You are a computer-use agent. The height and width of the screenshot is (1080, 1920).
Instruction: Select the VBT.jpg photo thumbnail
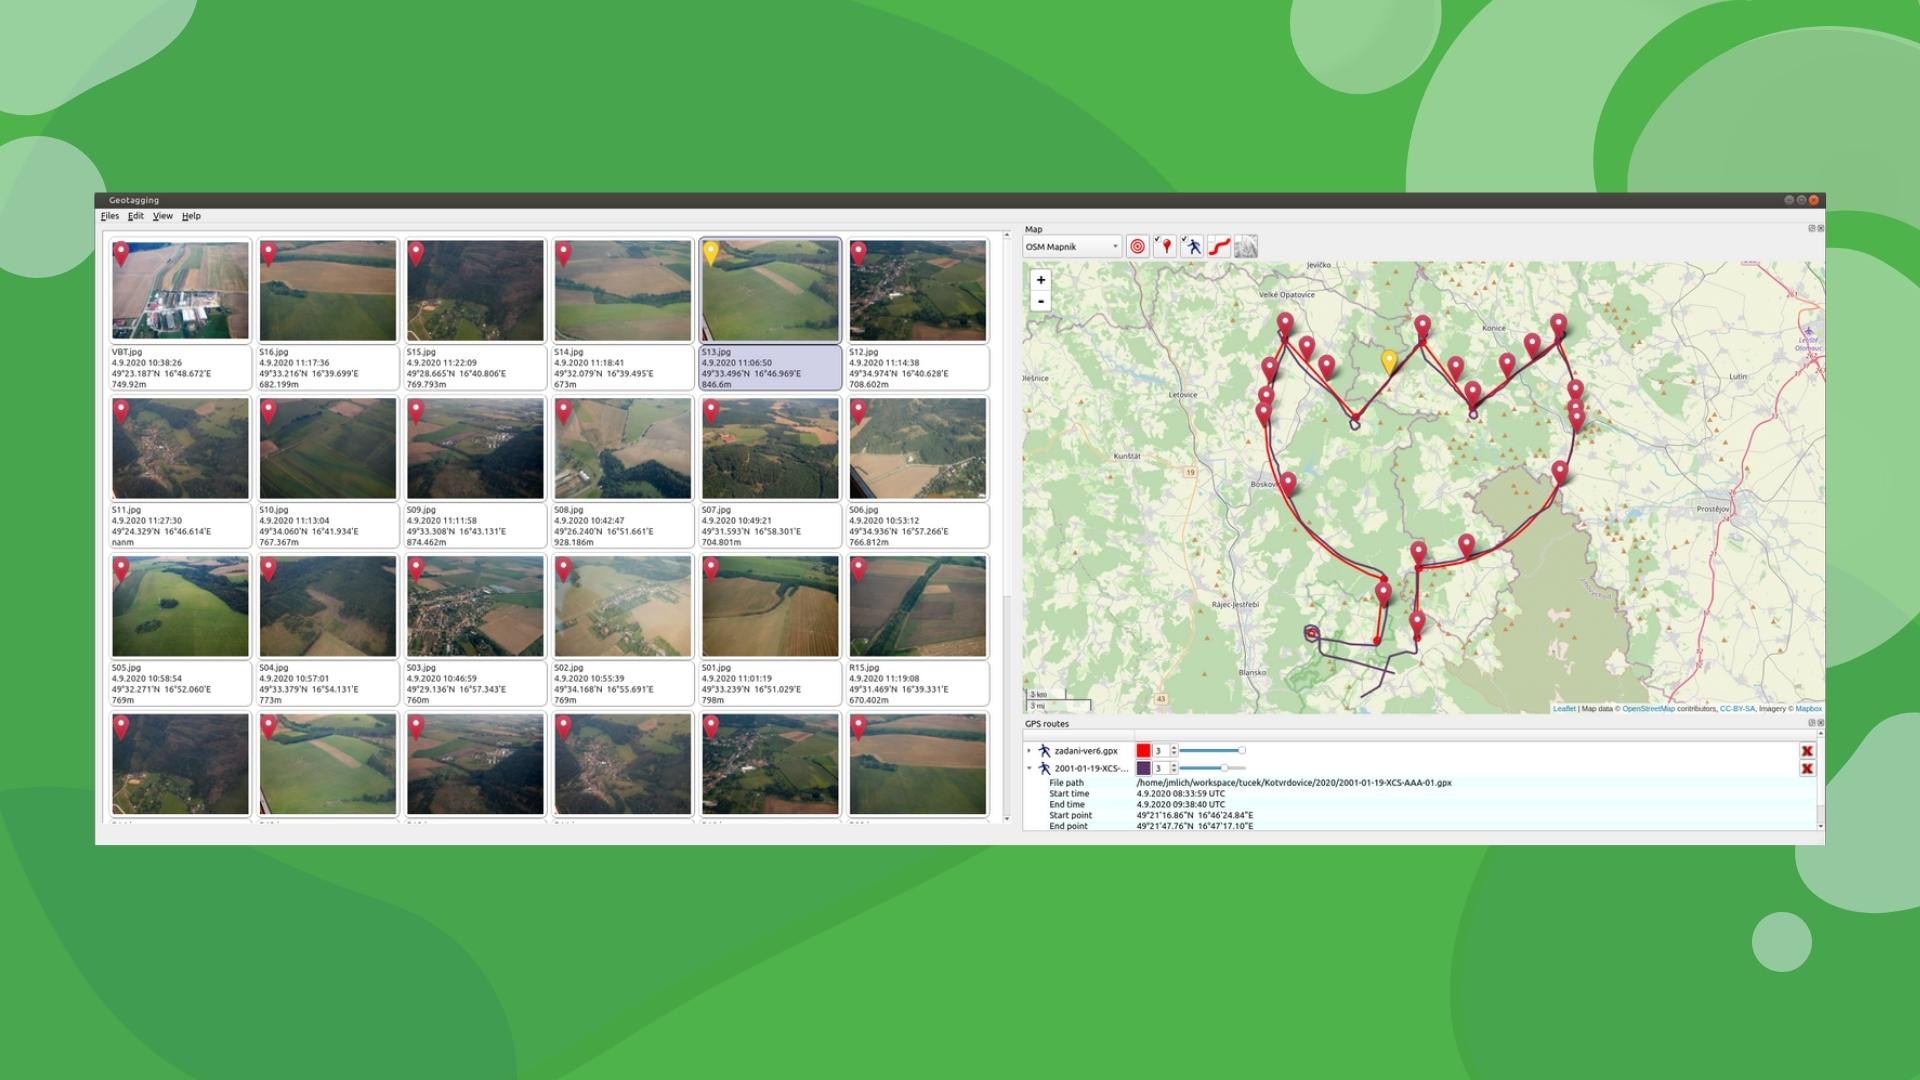(180, 291)
